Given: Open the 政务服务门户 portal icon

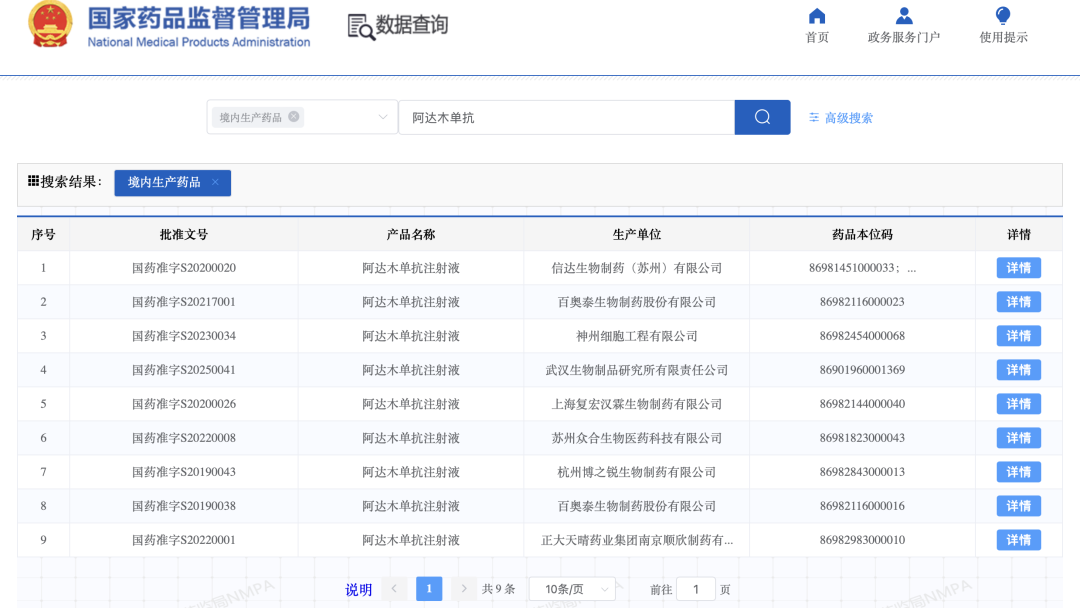Looking at the screenshot, I should point(904,16).
